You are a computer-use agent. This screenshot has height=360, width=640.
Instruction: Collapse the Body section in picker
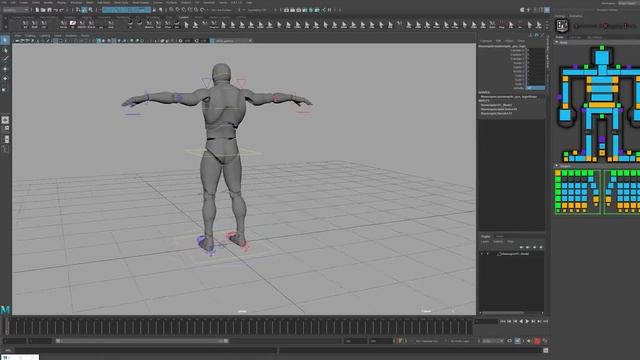pyautogui.click(x=556, y=42)
